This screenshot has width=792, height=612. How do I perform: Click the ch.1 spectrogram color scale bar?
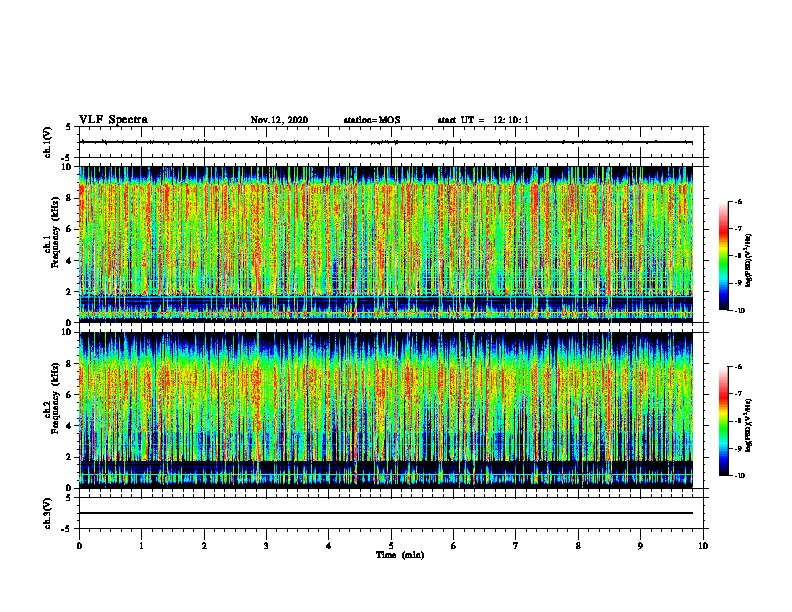coord(723,256)
